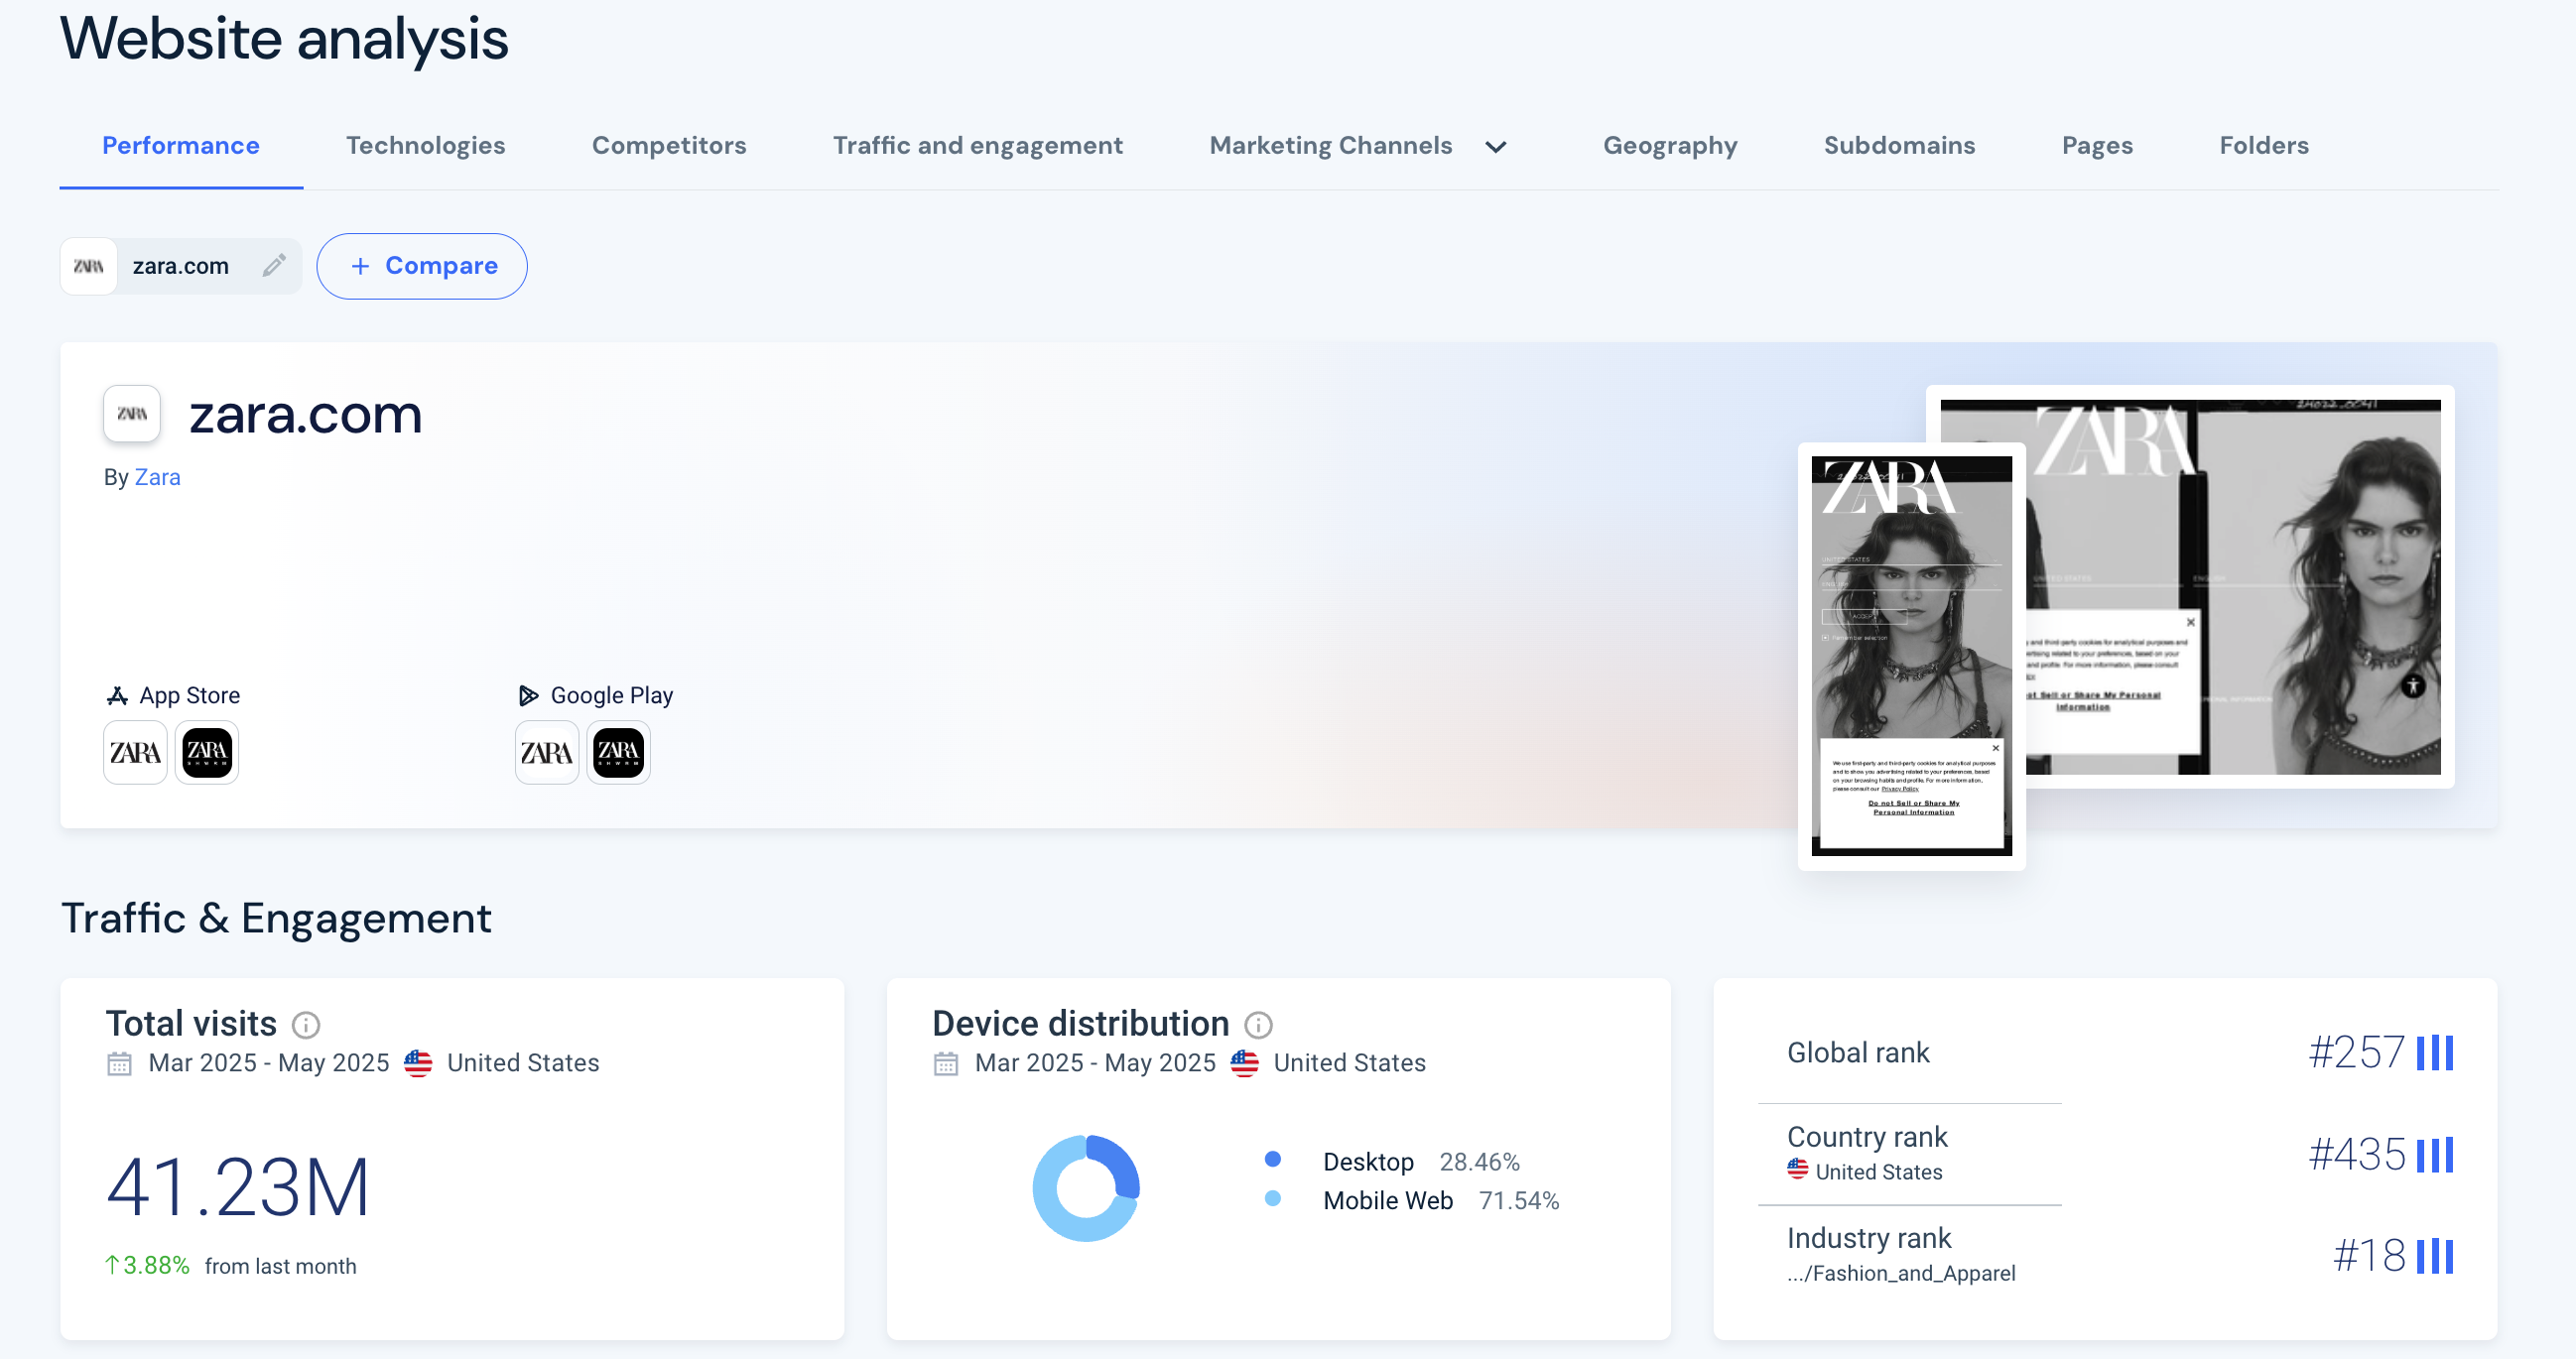2576x1359 pixels.
Task: Click the Total visits calendar icon
Action: (x=119, y=1063)
